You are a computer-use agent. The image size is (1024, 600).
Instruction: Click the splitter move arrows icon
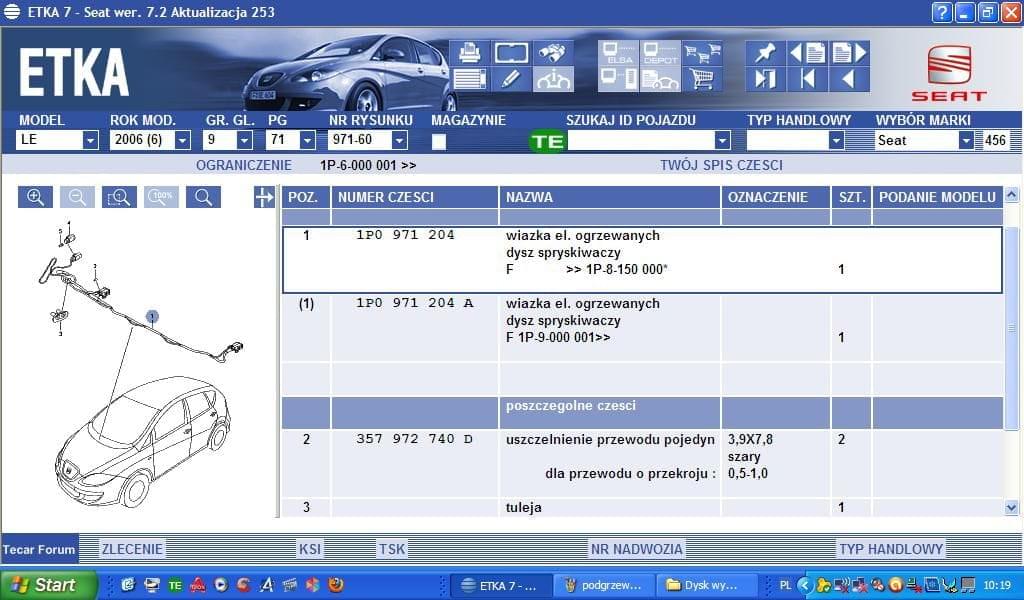click(x=264, y=197)
